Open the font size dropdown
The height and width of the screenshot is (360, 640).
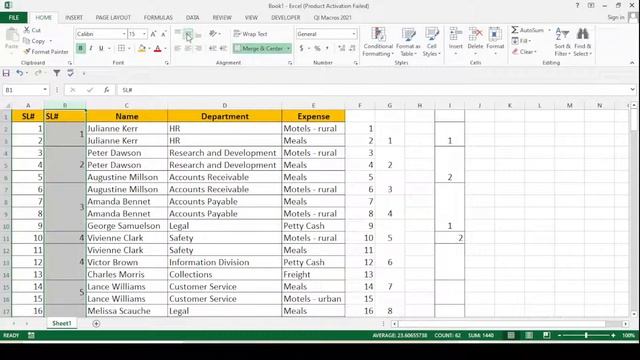144,34
